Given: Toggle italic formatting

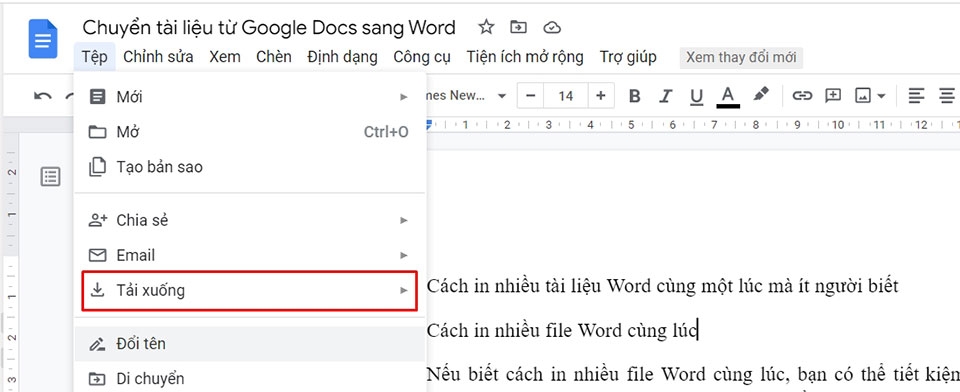Looking at the screenshot, I should [666, 96].
